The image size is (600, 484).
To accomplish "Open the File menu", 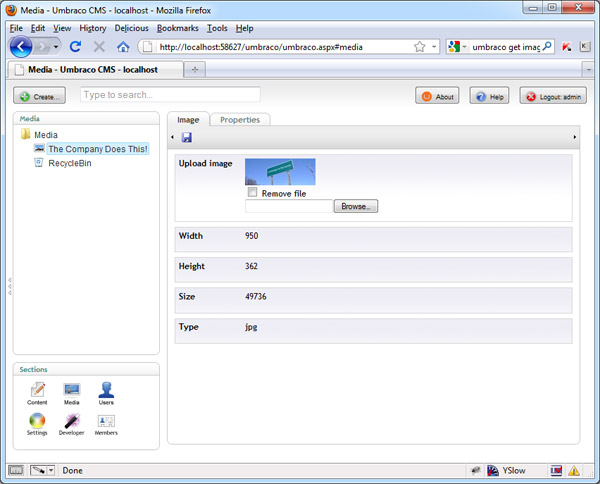I will coord(16,28).
